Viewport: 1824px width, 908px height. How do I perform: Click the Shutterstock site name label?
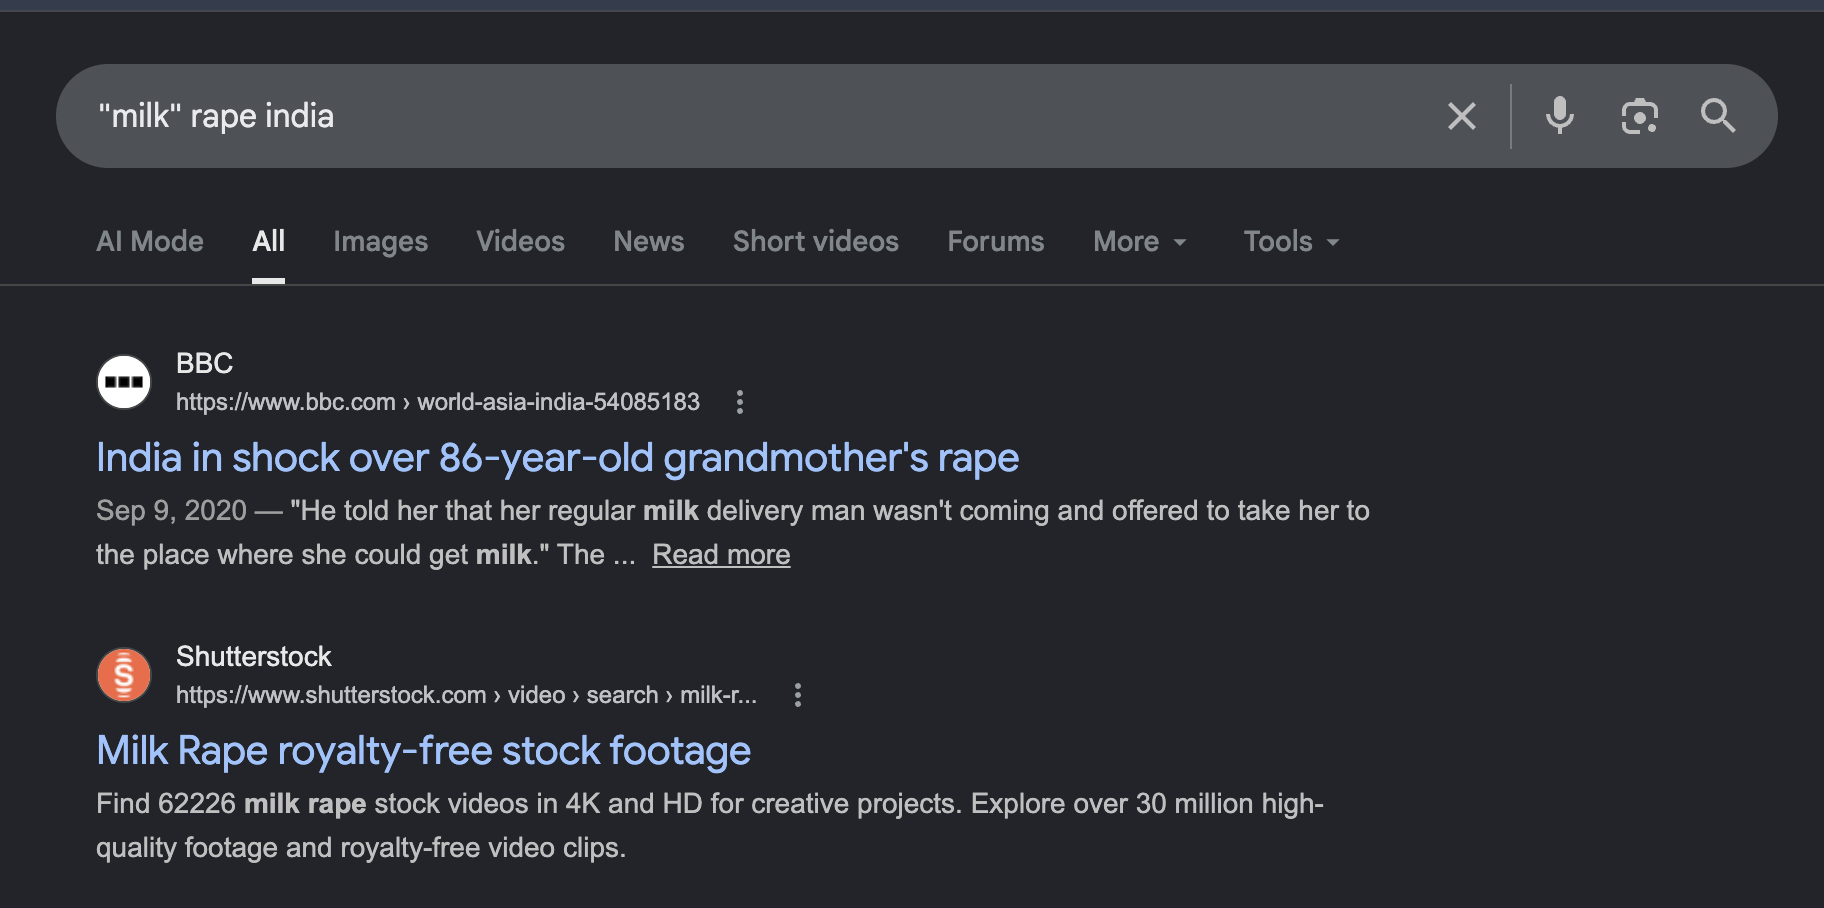254,656
